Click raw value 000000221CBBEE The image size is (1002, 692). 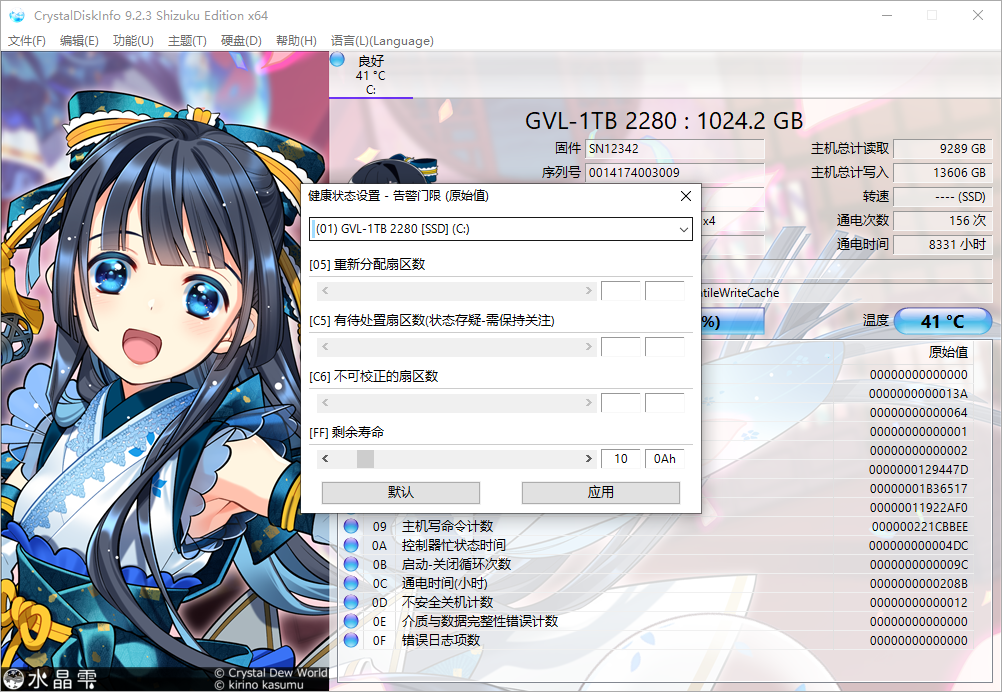click(920, 527)
